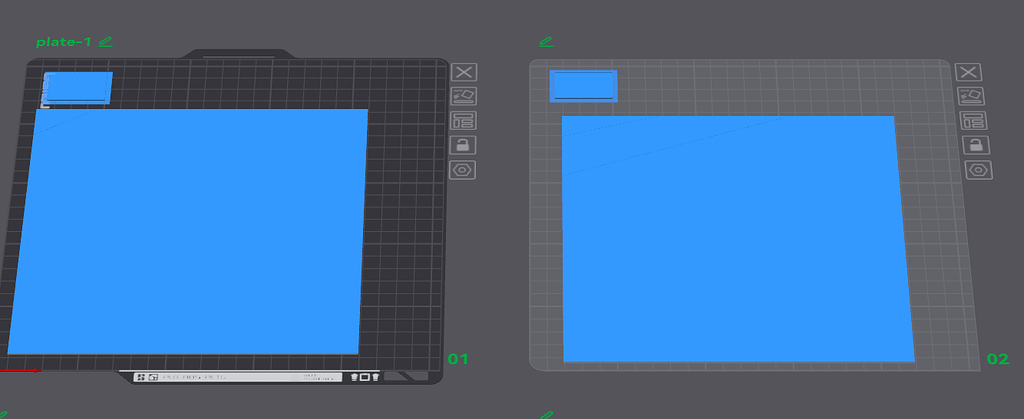Select the large blue object on plate 01
Screen dimensions: 1024x419
click(x=188, y=232)
